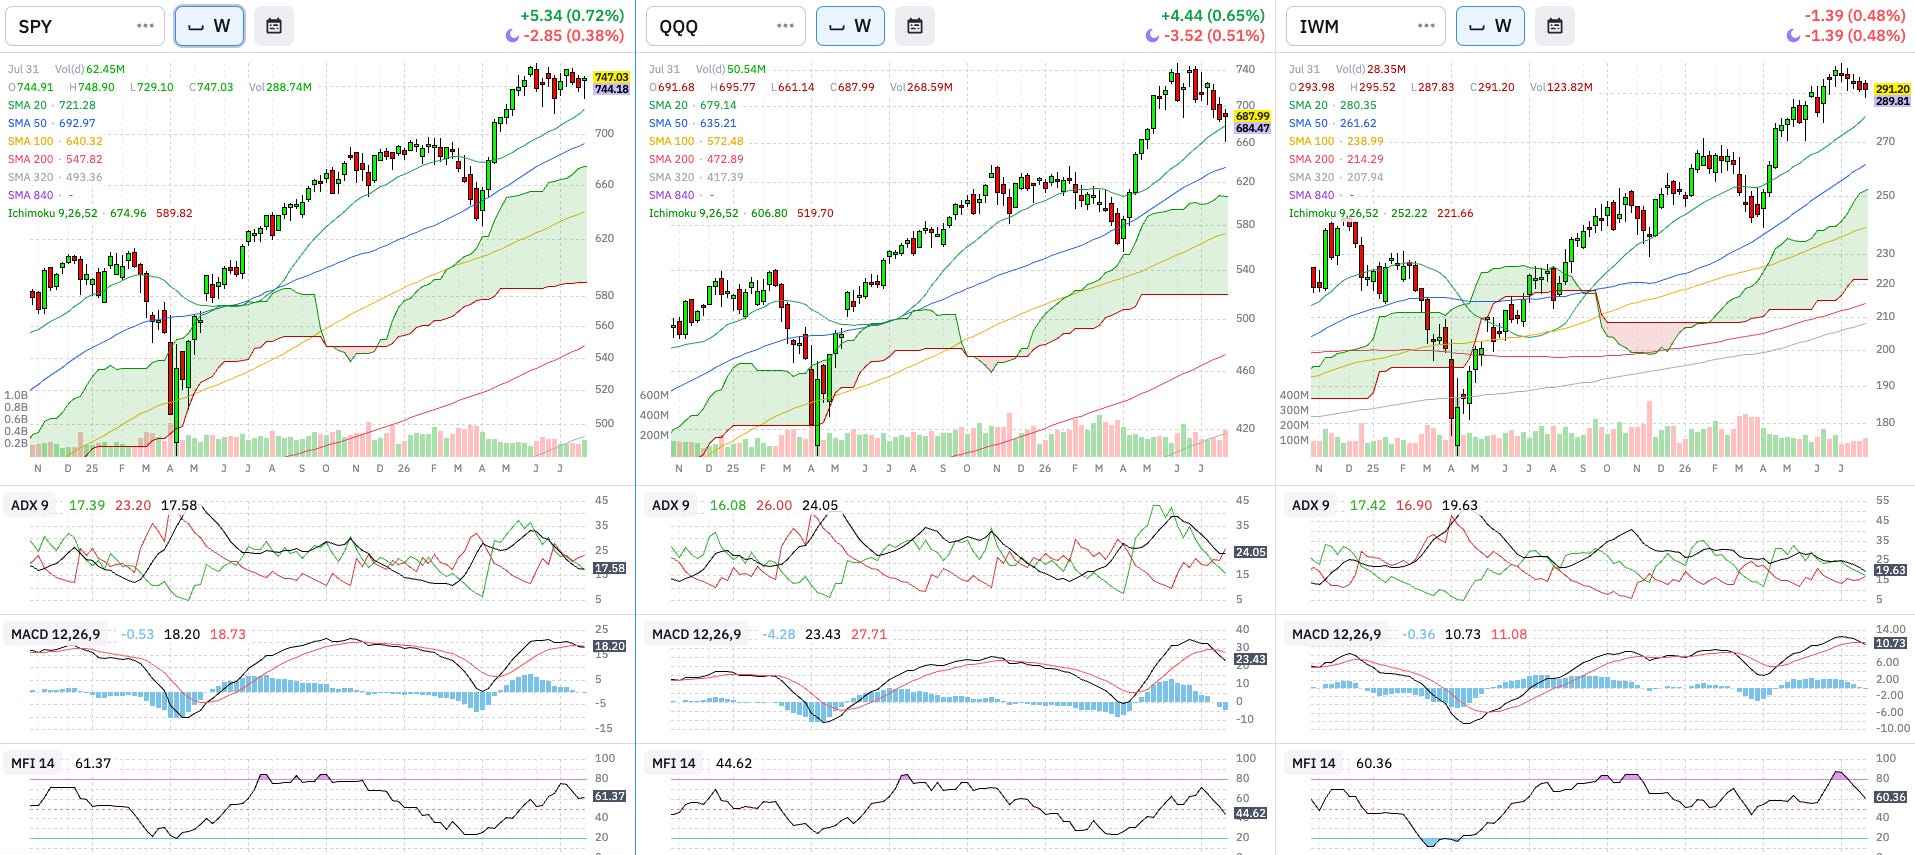
Task: Open the more options icon beside SPY
Action: 145,26
